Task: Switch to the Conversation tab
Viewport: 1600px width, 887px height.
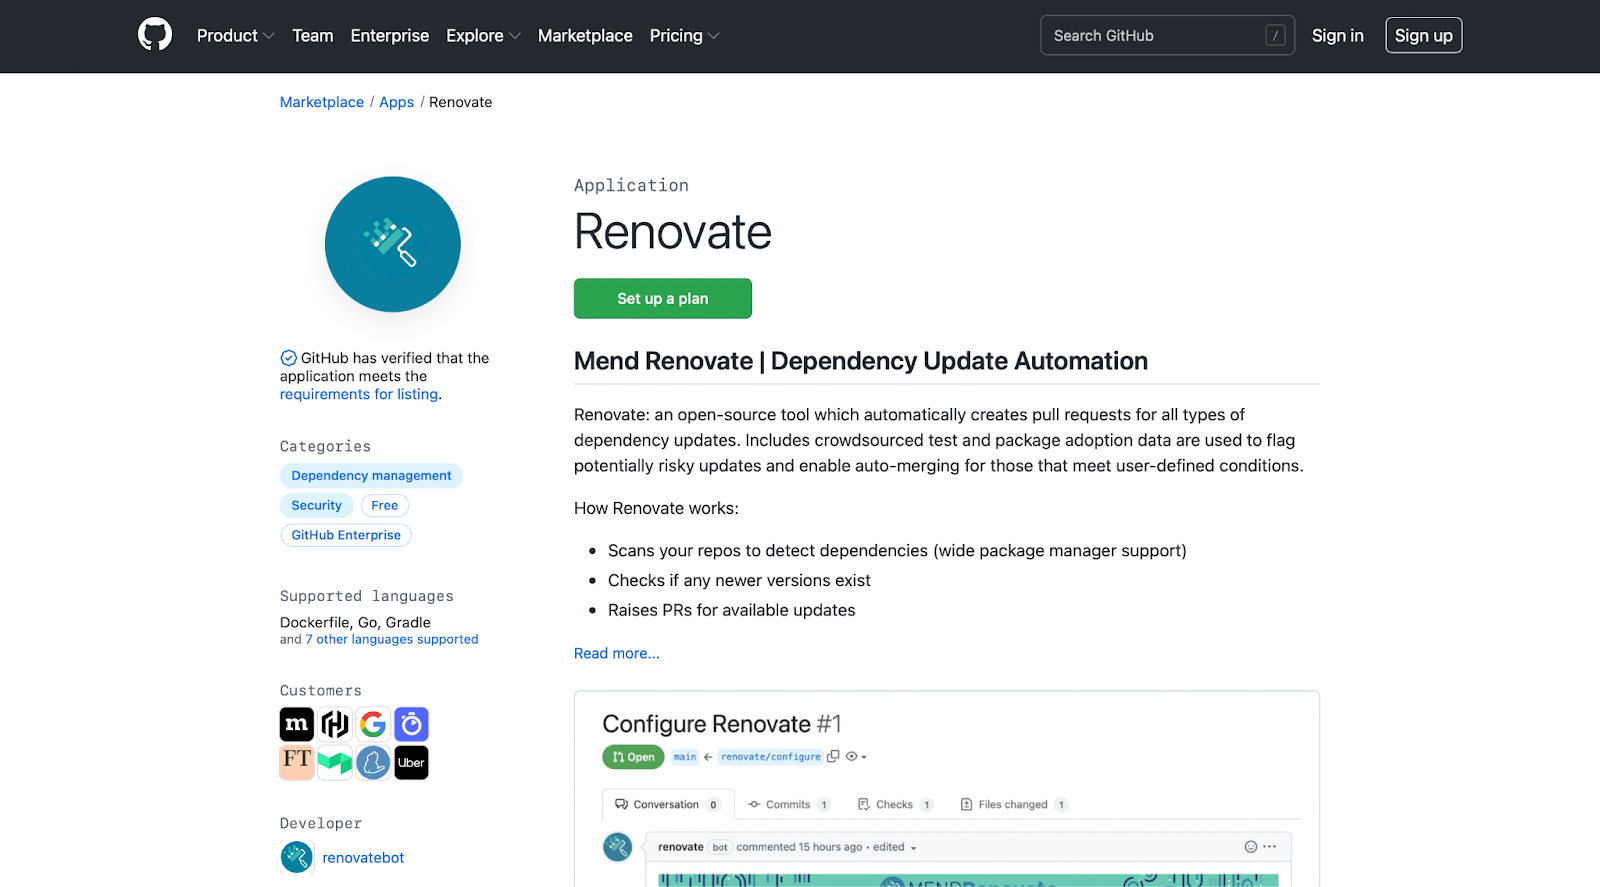Action: [668, 804]
